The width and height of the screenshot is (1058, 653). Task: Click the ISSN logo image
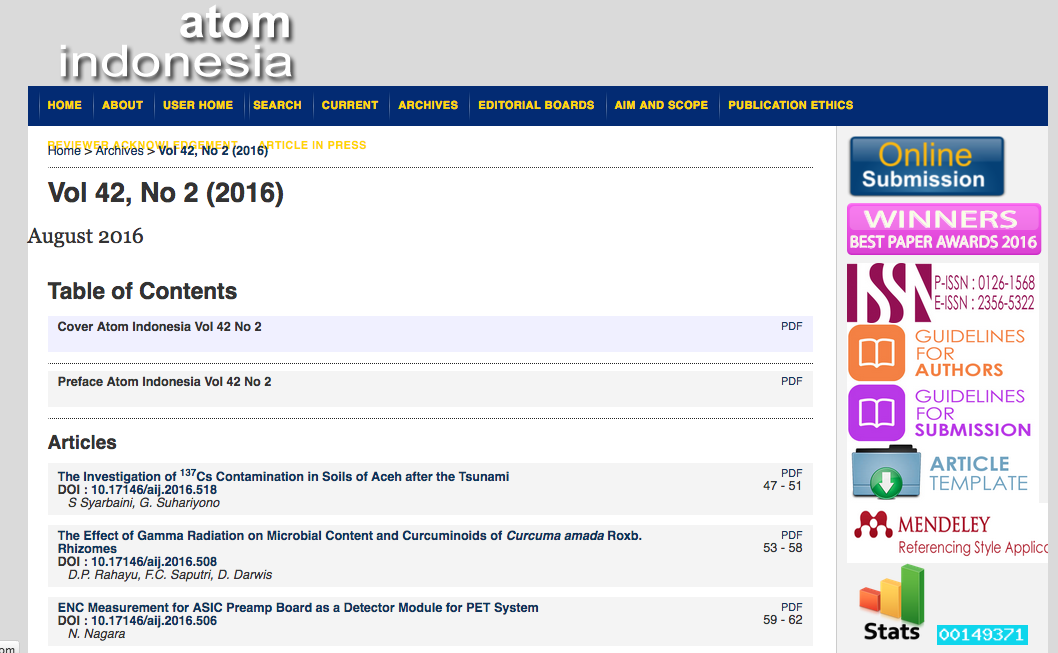[888, 292]
